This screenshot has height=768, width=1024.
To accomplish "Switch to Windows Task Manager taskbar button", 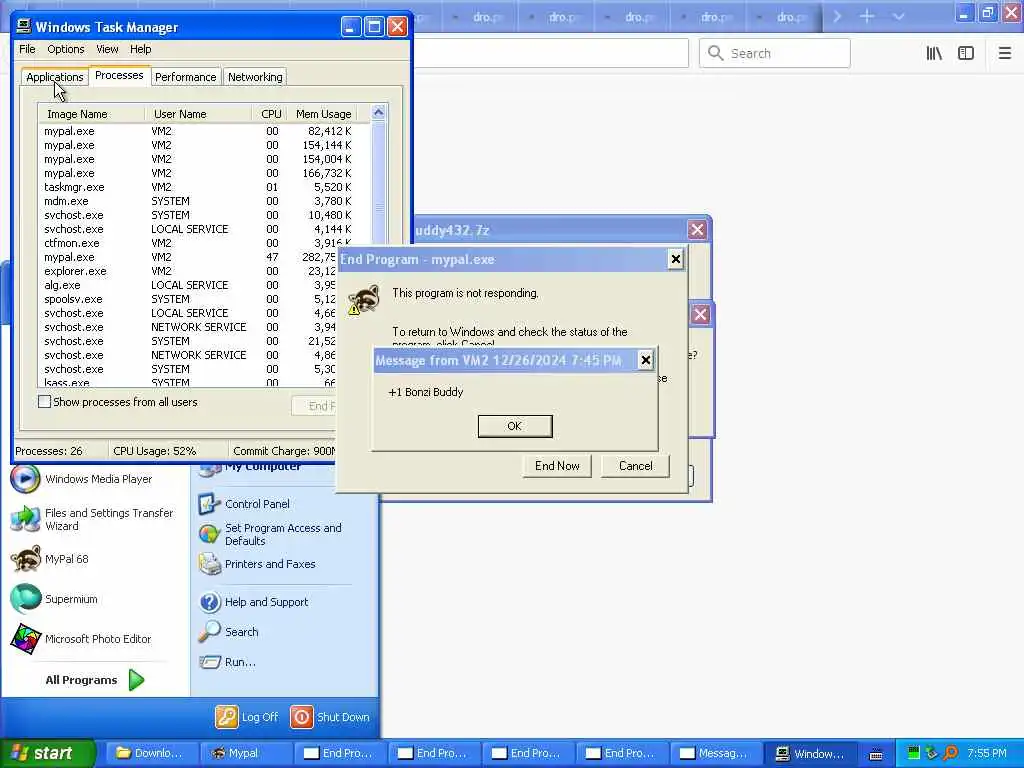I will pos(810,753).
